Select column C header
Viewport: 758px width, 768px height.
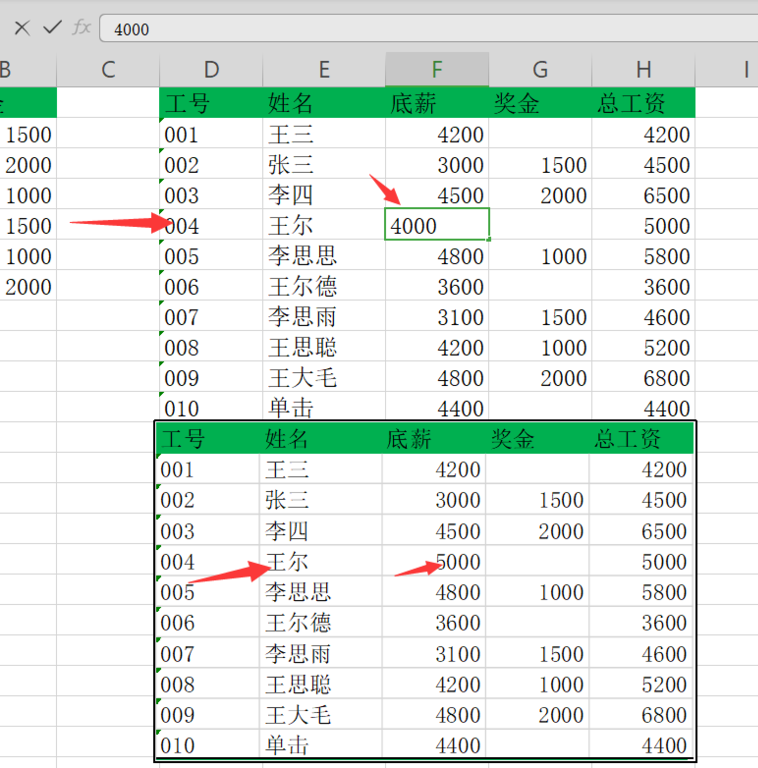coord(108,69)
